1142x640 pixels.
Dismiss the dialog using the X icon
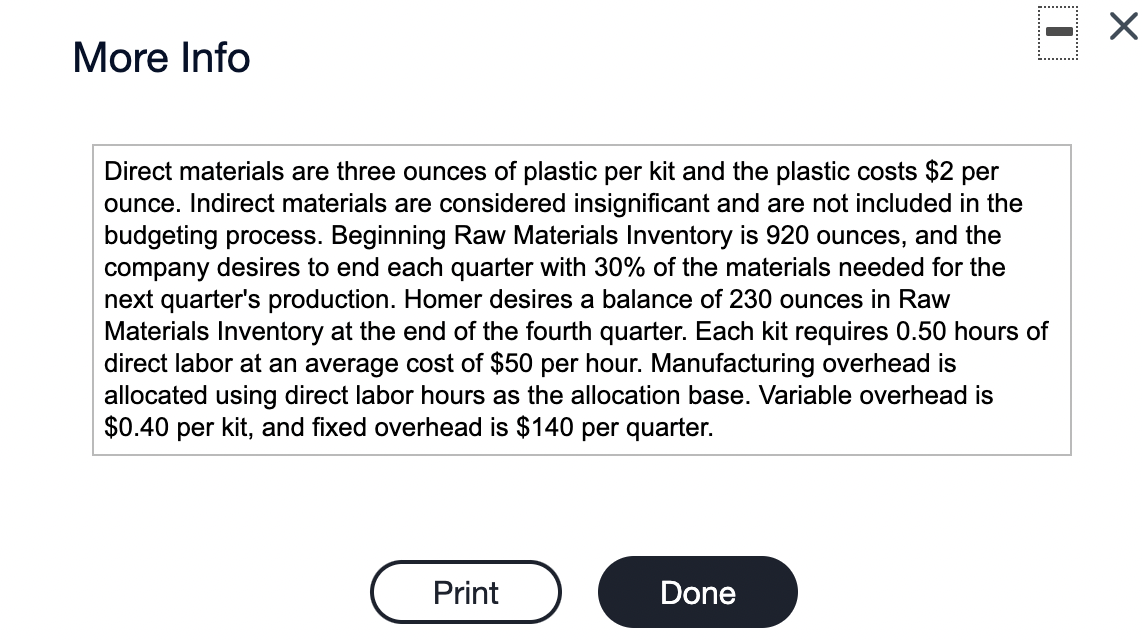(1122, 27)
